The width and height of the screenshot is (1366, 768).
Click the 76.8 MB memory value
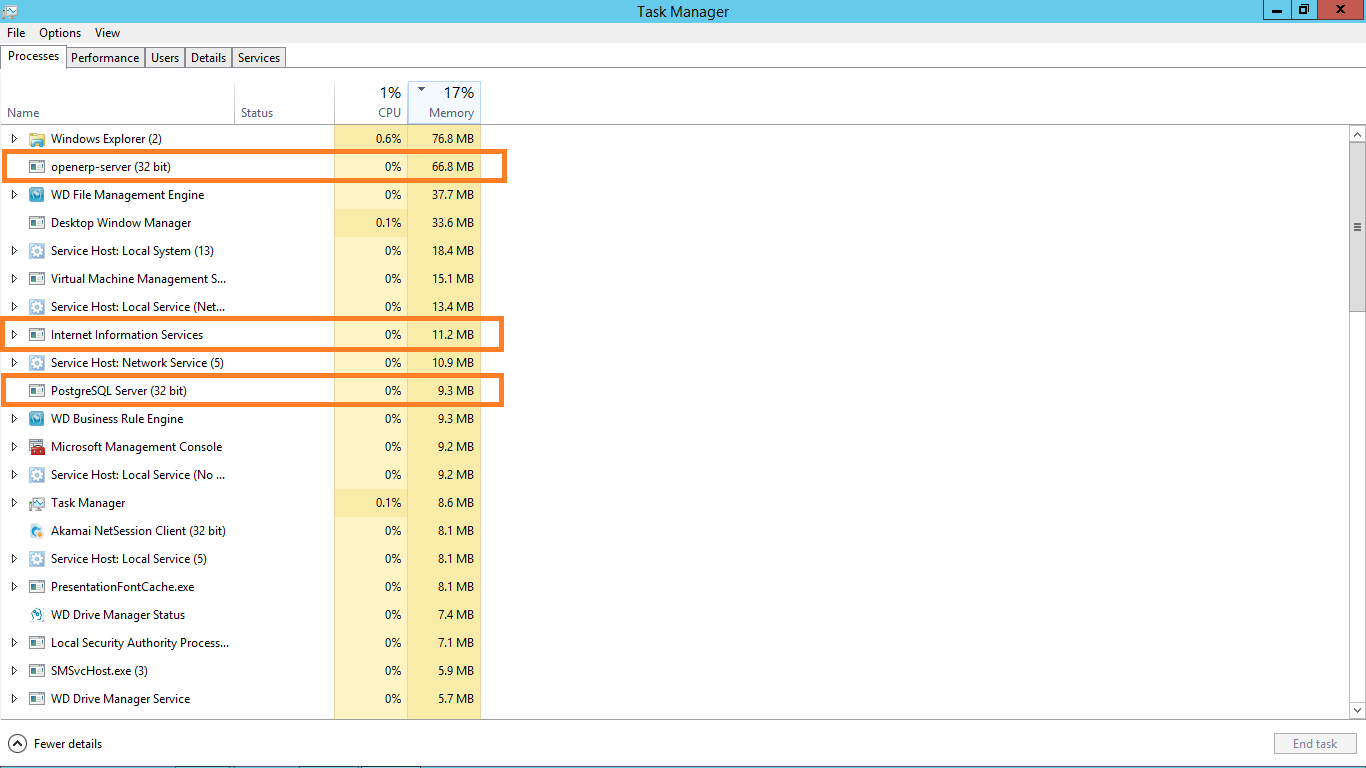click(453, 139)
